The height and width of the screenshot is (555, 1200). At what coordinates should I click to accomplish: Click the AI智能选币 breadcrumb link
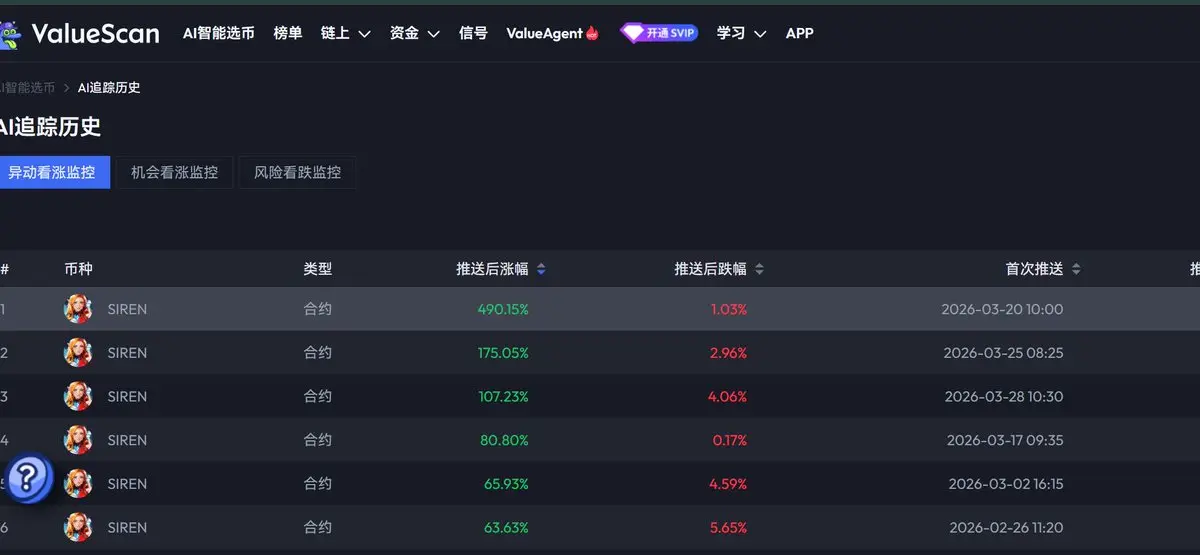click(27, 88)
